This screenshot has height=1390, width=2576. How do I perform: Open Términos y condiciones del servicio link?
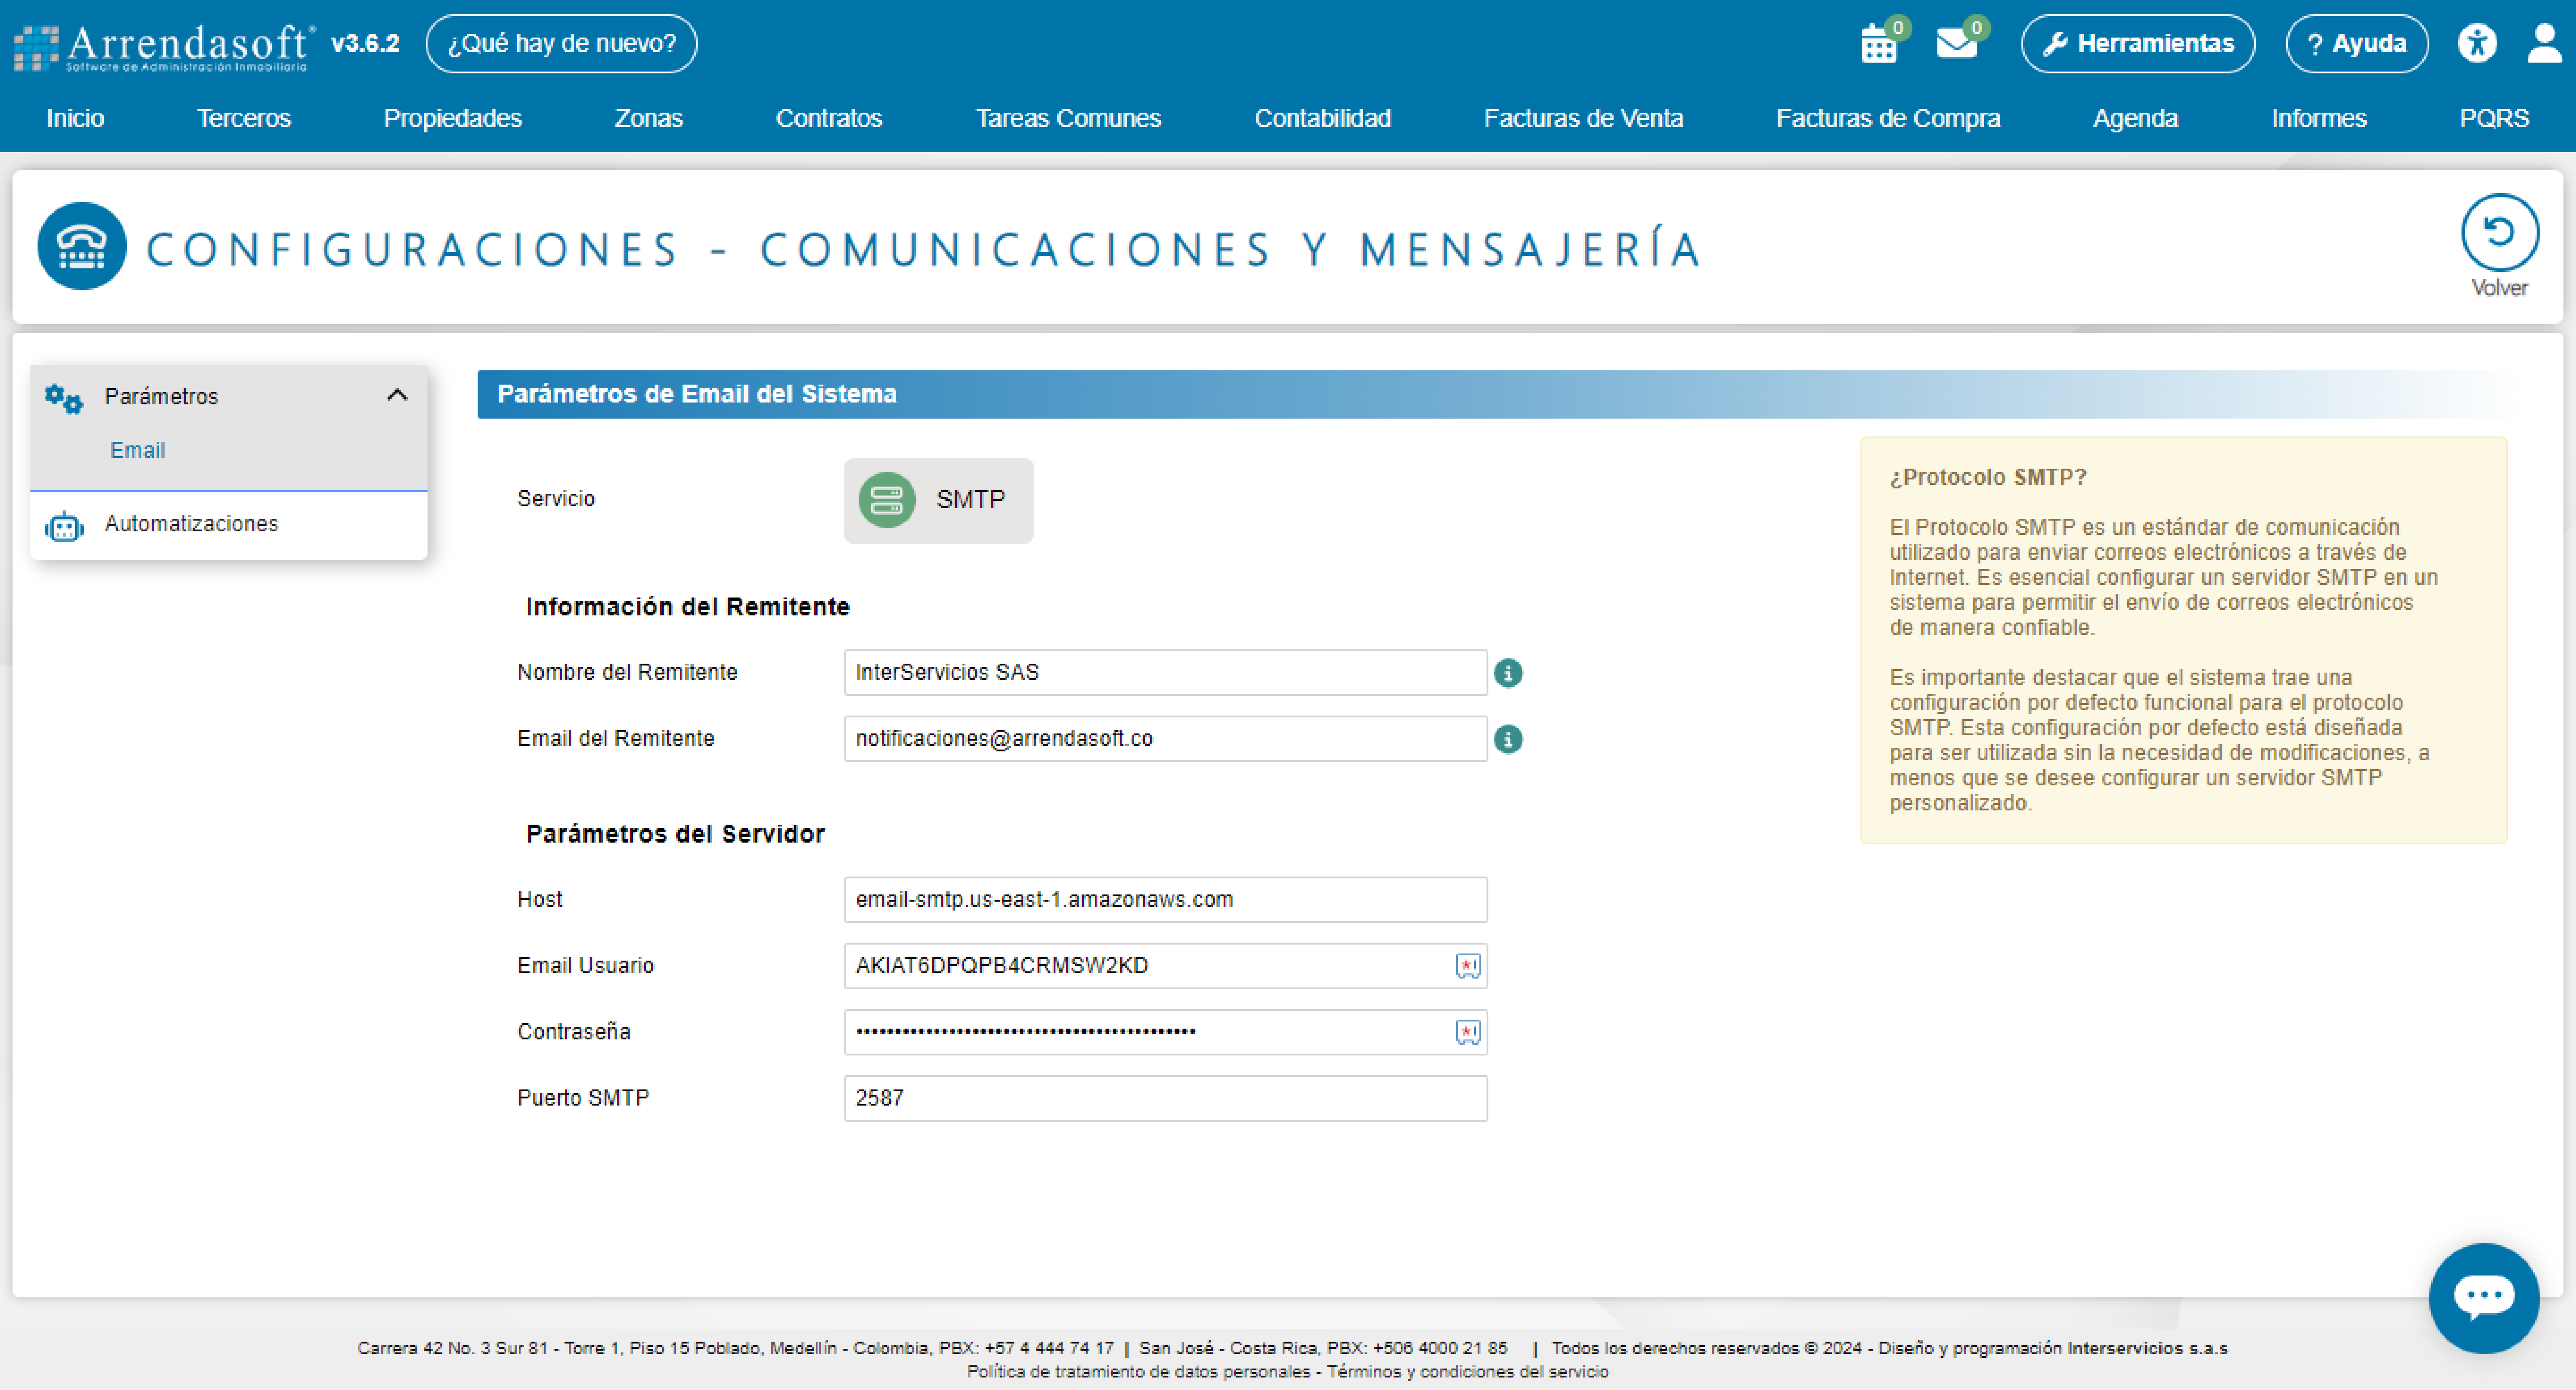(1467, 1372)
